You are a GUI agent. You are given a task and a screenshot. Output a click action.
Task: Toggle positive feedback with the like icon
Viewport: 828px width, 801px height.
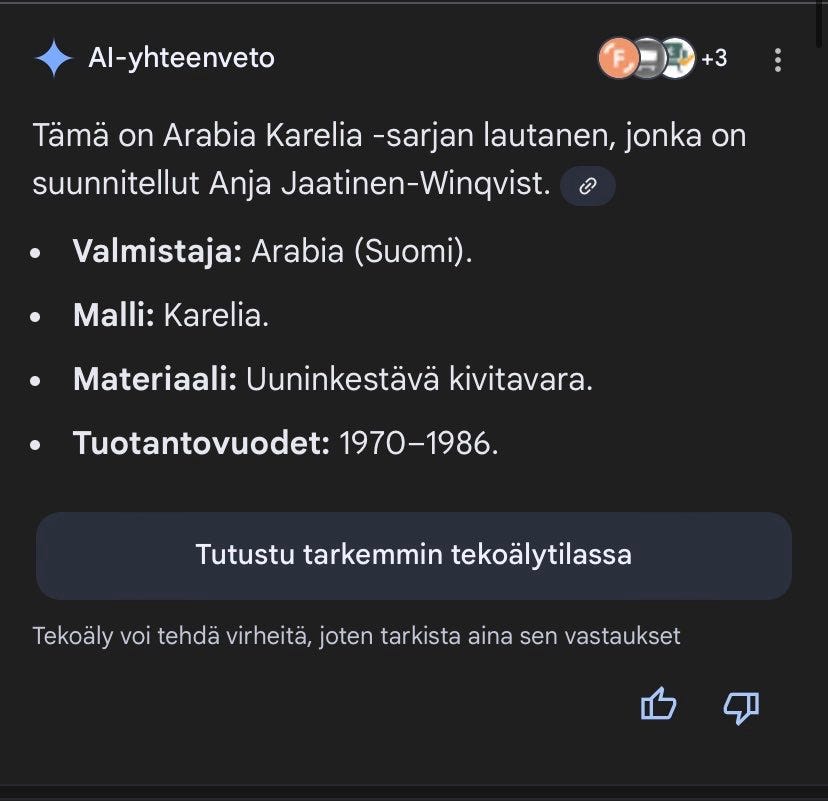coord(659,707)
